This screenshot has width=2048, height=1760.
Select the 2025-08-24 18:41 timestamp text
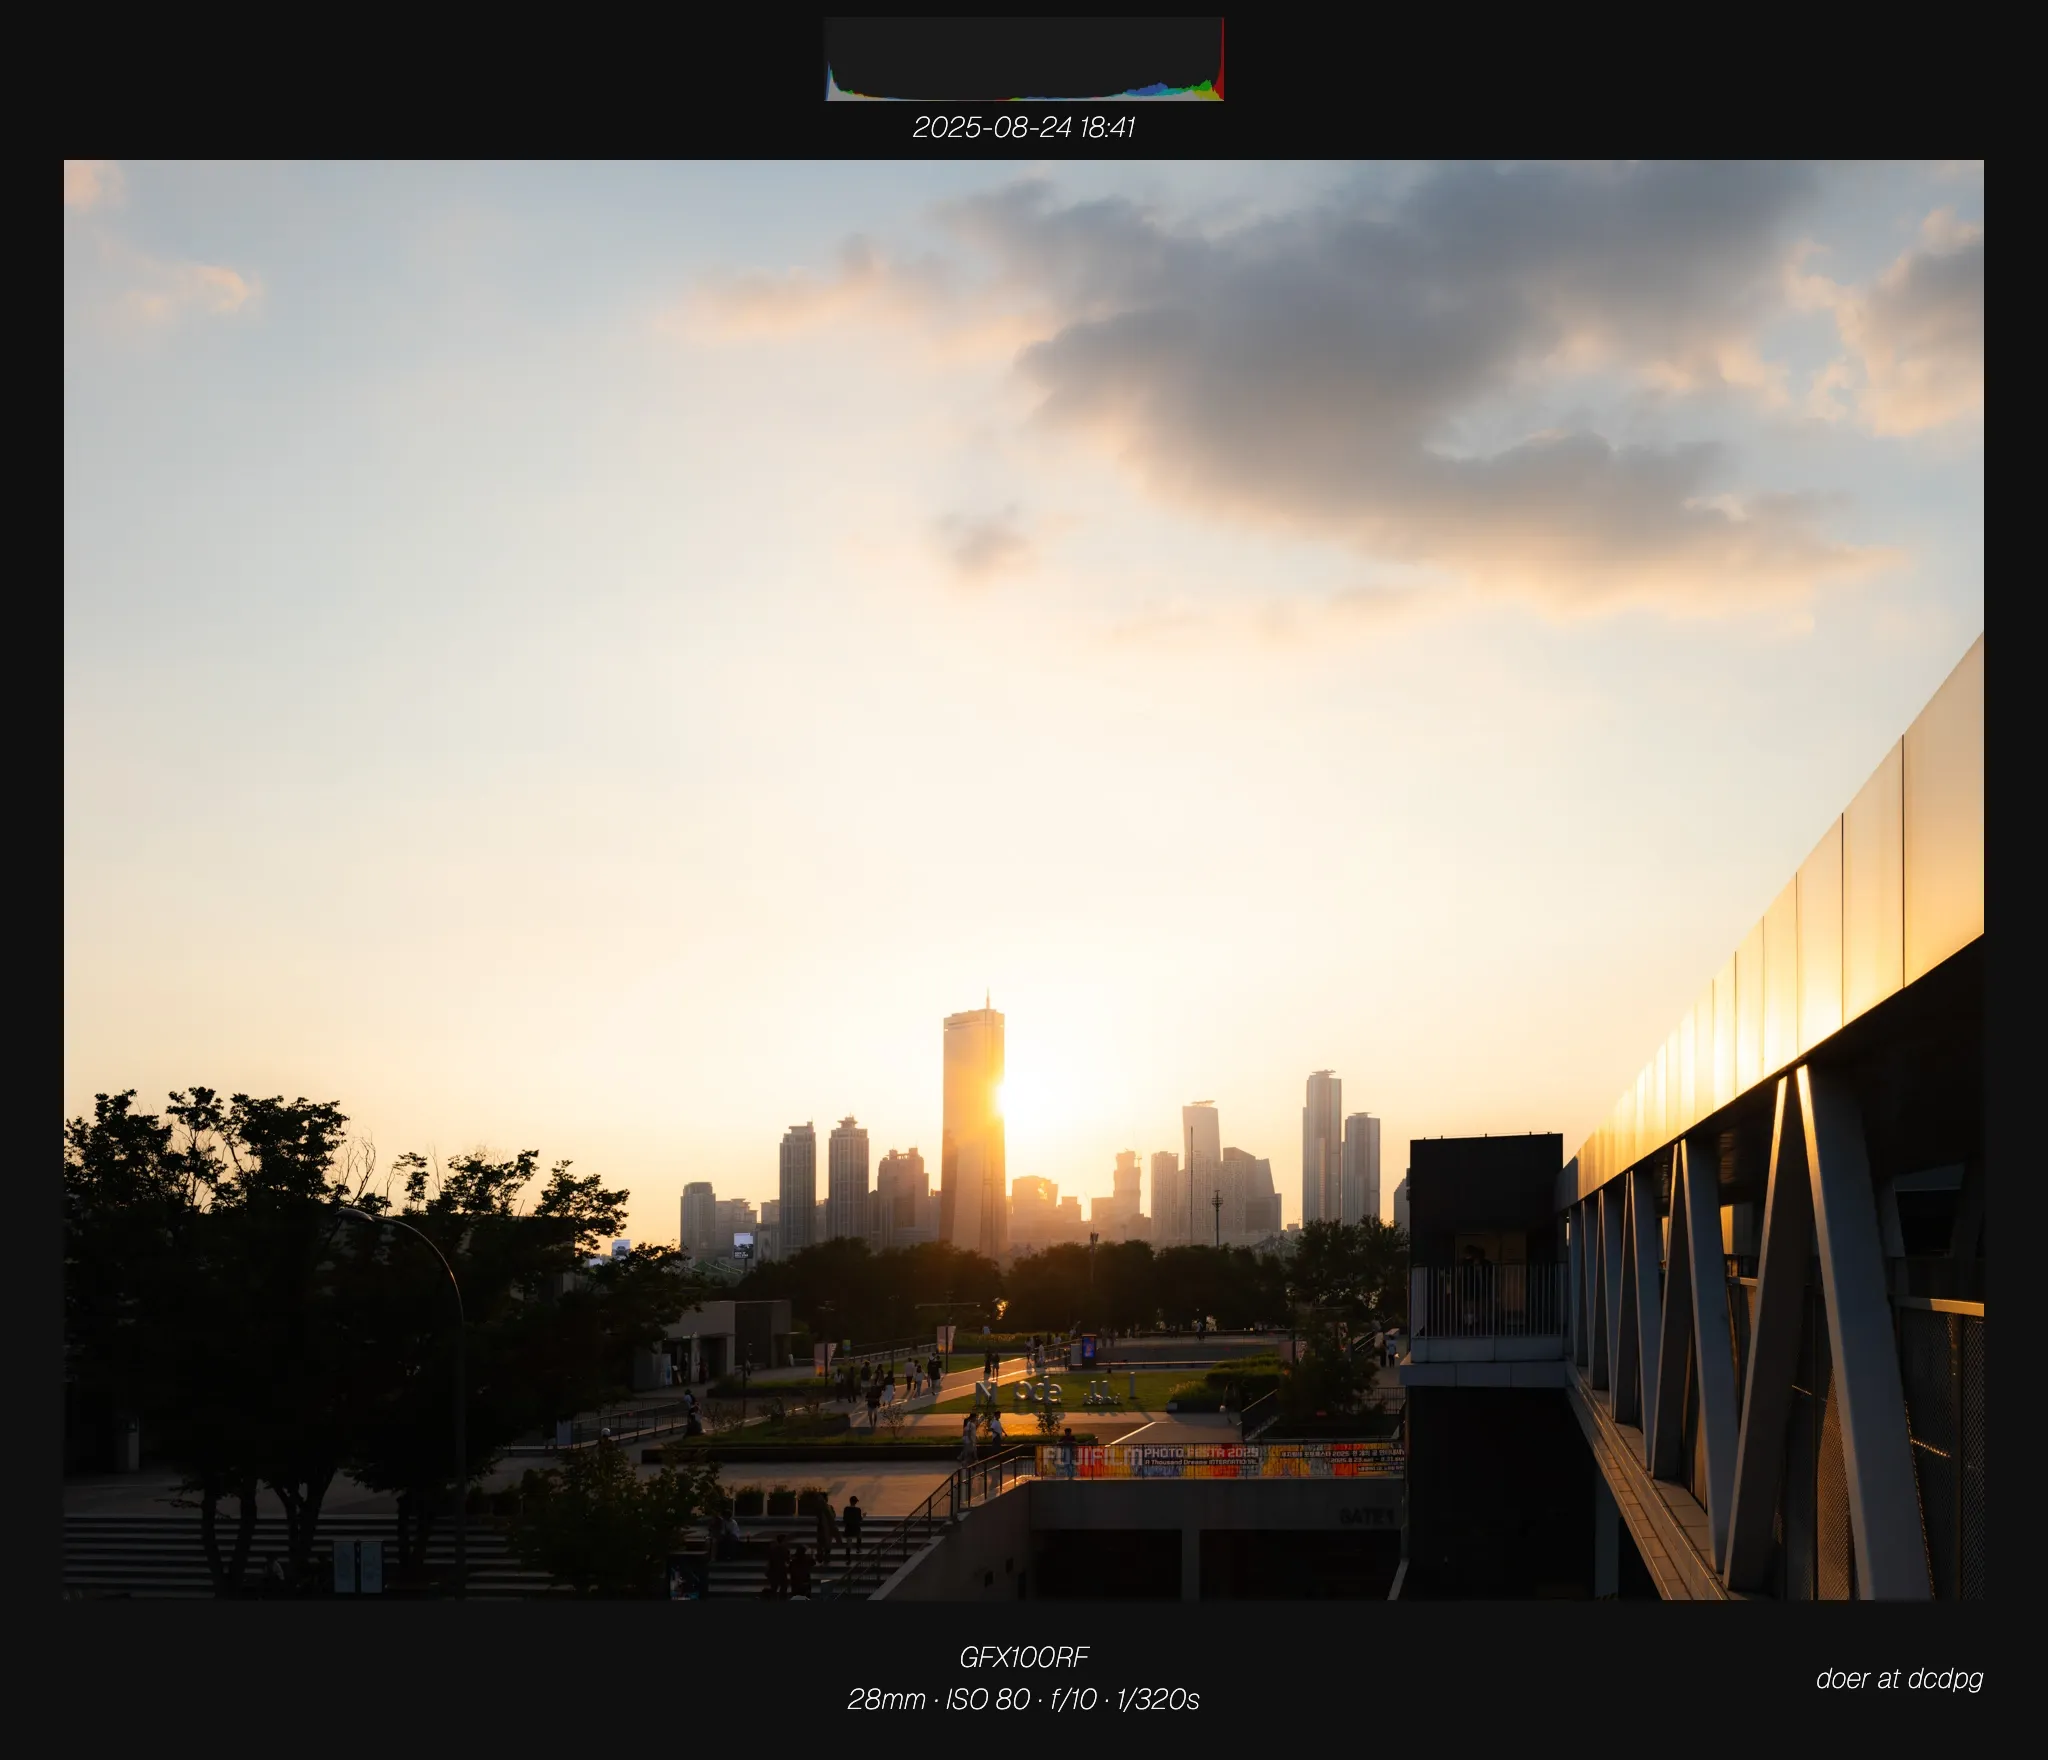pos(1024,127)
